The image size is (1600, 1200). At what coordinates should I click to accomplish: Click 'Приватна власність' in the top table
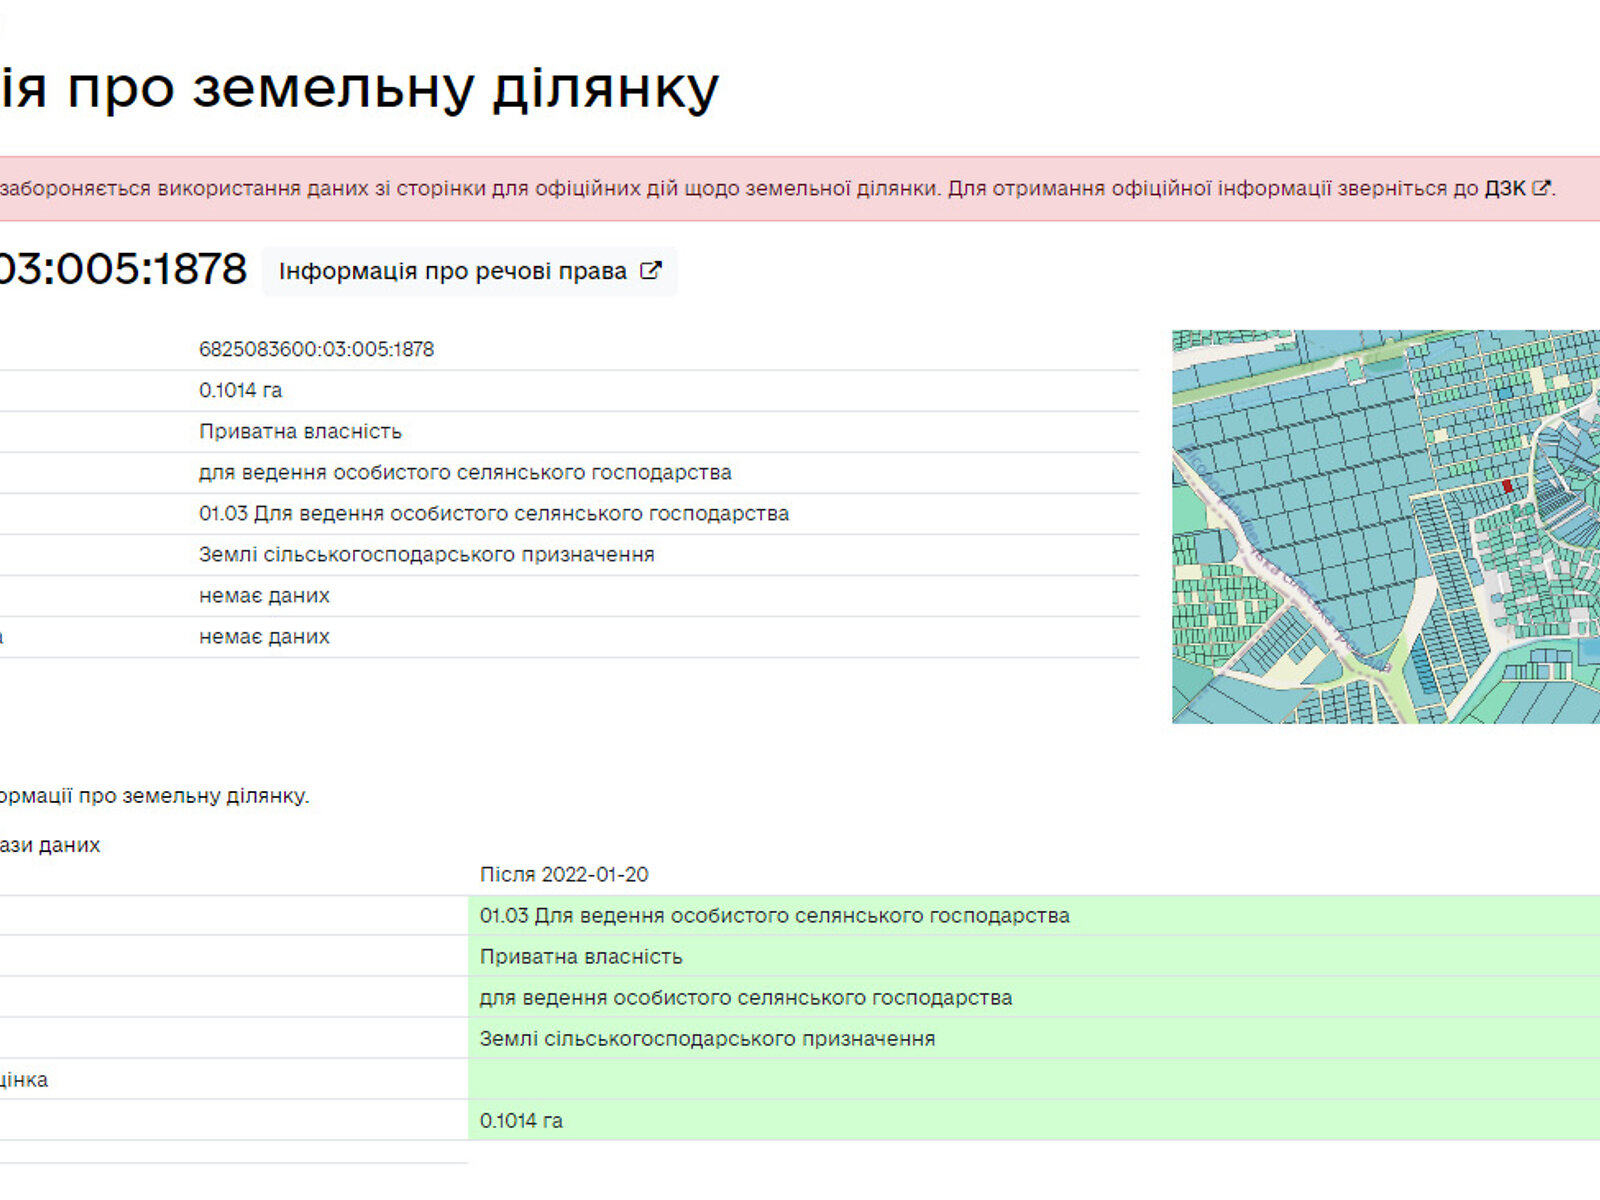300,431
